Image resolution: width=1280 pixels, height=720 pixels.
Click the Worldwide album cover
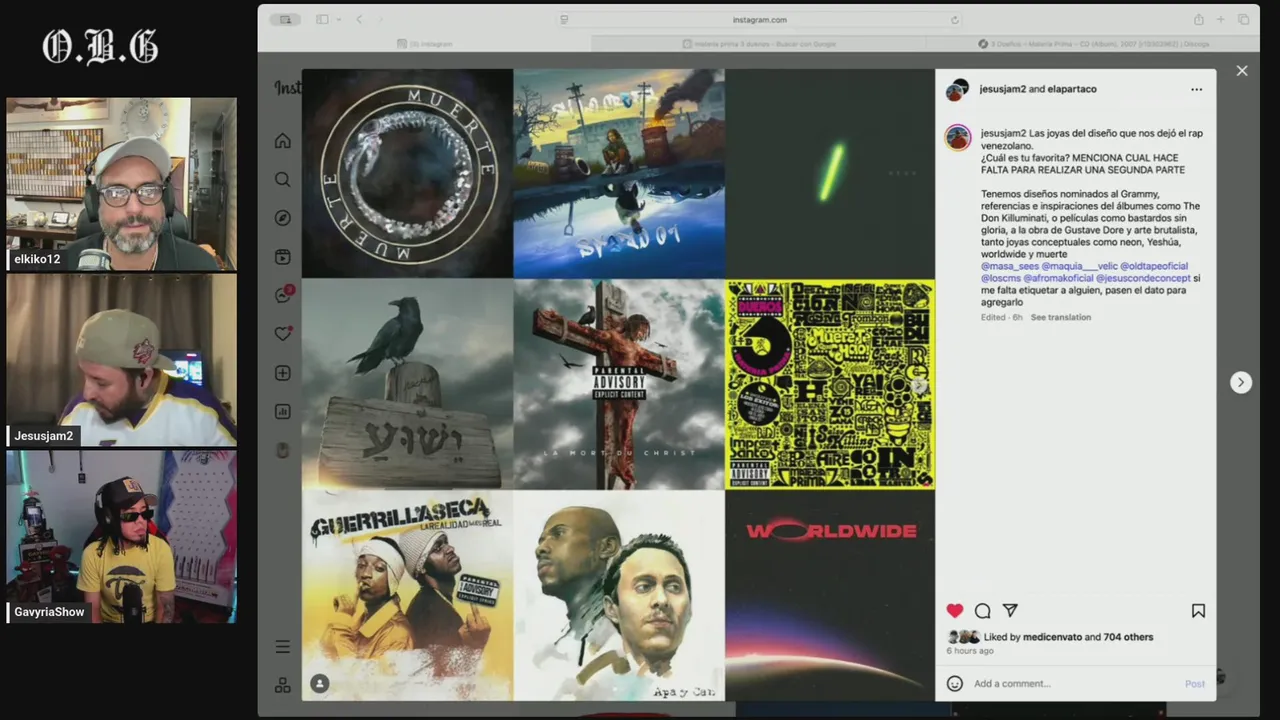[x=830, y=595]
